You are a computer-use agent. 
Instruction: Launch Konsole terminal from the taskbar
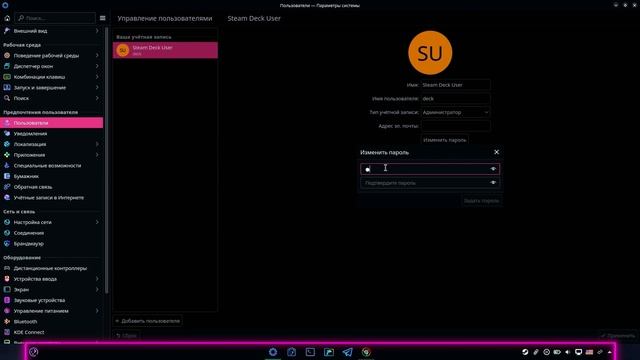pos(310,352)
